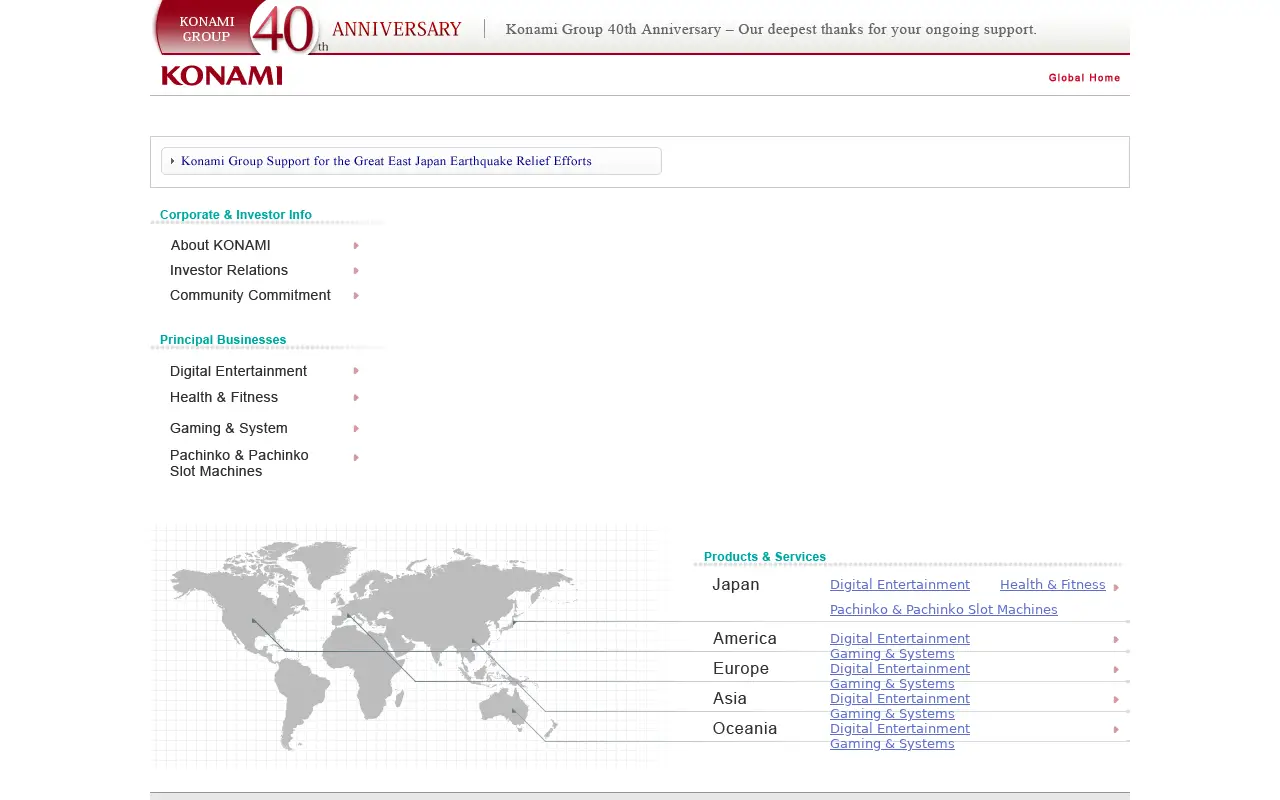Open America Digital Entertainment link
1280x800 pixels.
[900, 638]
